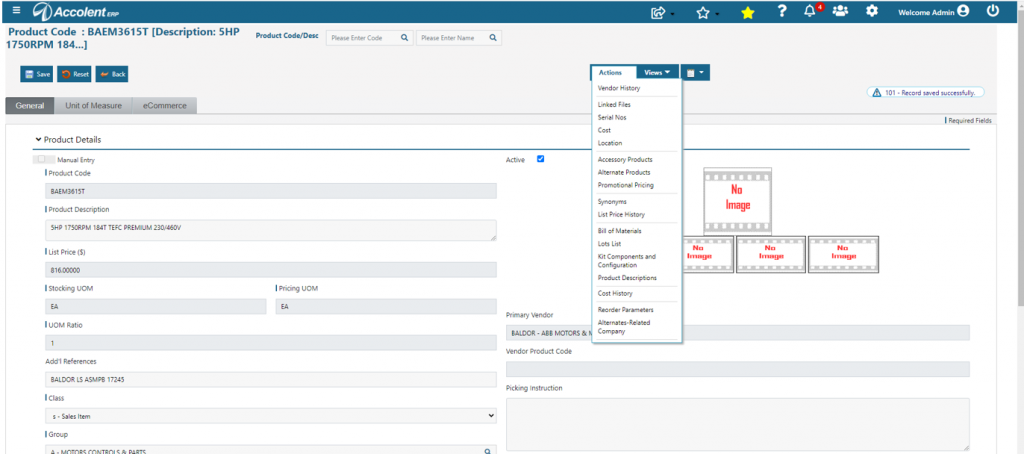Screen dimensions: 1024x454
Task: Click the Product Description text area
Action: point(270,230)
